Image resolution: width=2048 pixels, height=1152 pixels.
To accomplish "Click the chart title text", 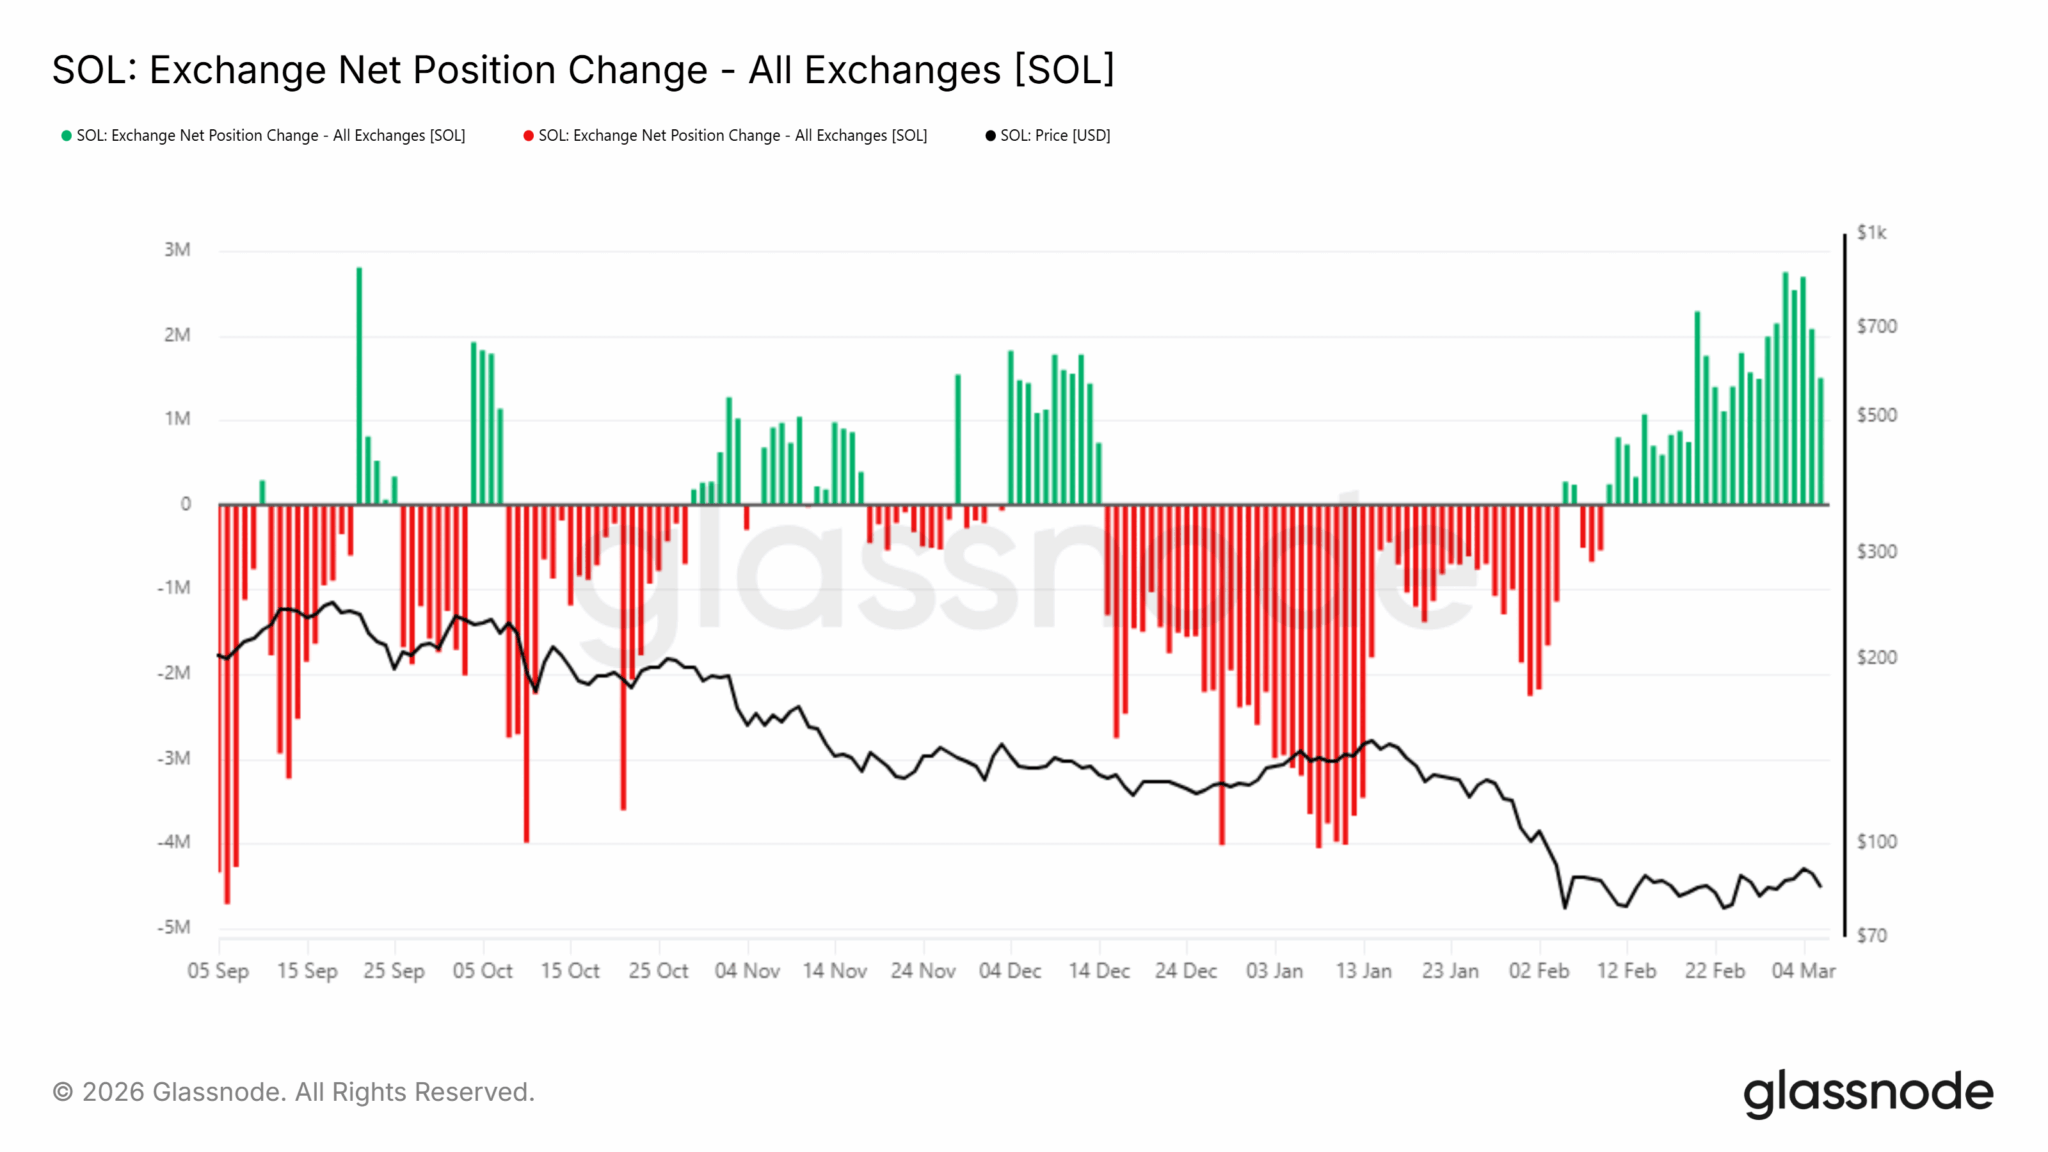I will tap(583, 70).
